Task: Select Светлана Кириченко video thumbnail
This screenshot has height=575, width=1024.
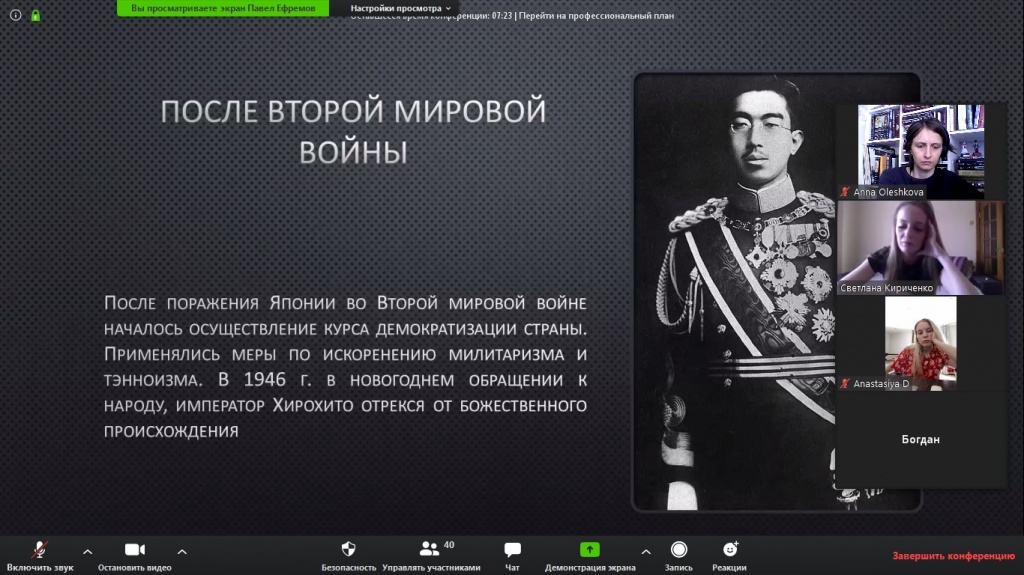Action: click(920, 248)
